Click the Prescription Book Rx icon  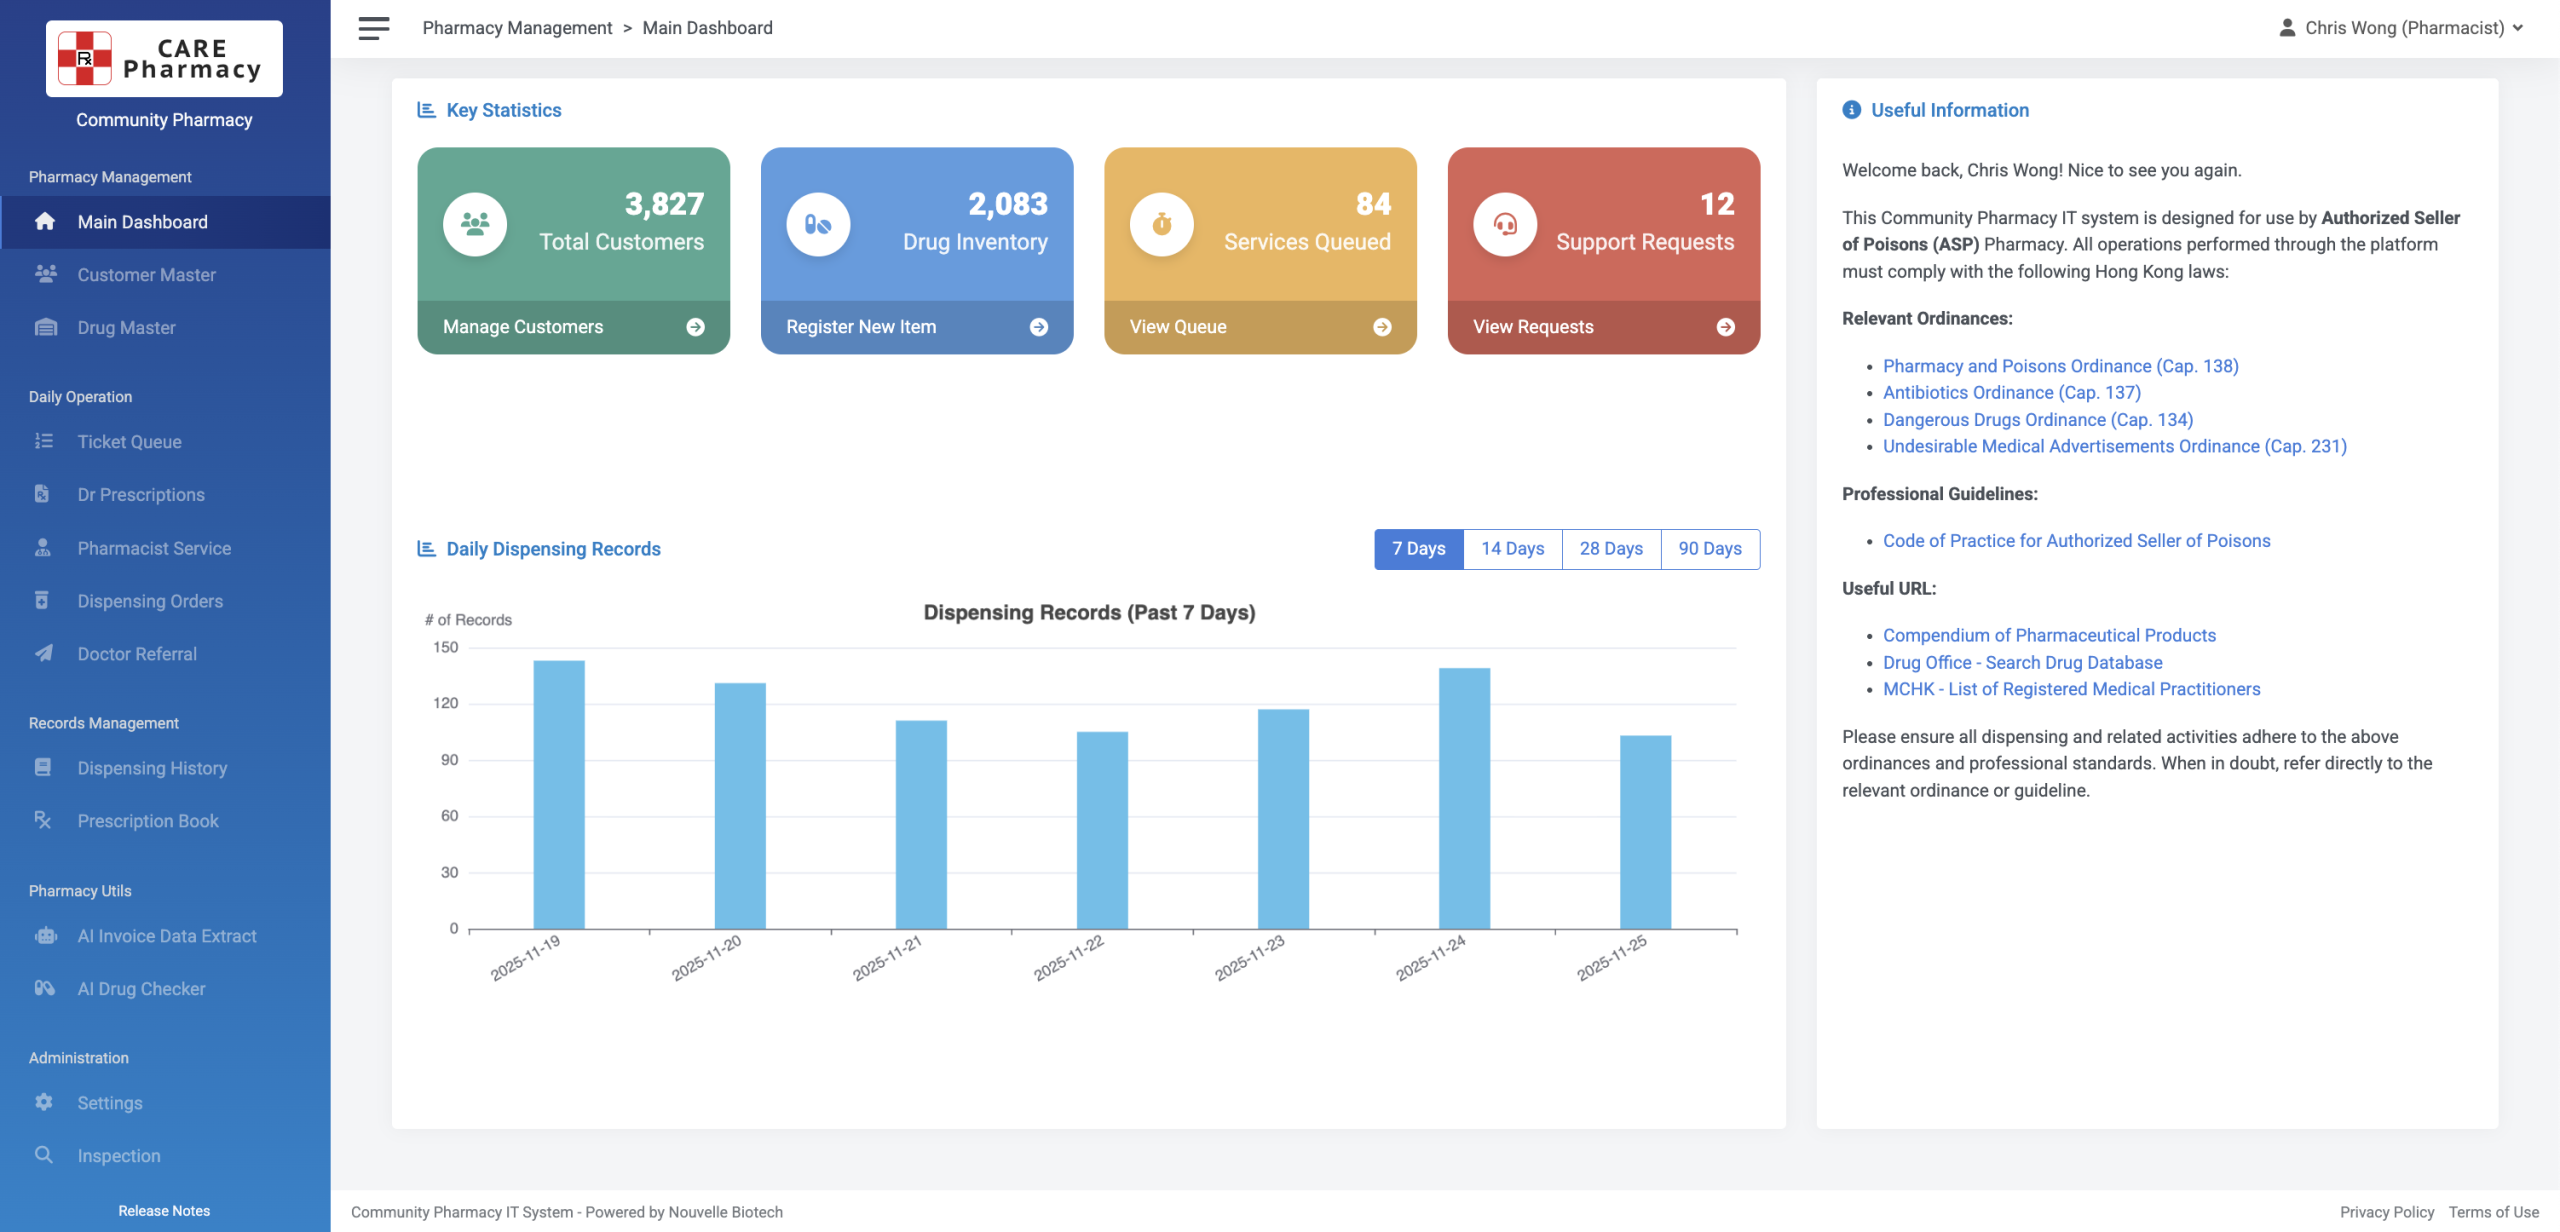43,820
